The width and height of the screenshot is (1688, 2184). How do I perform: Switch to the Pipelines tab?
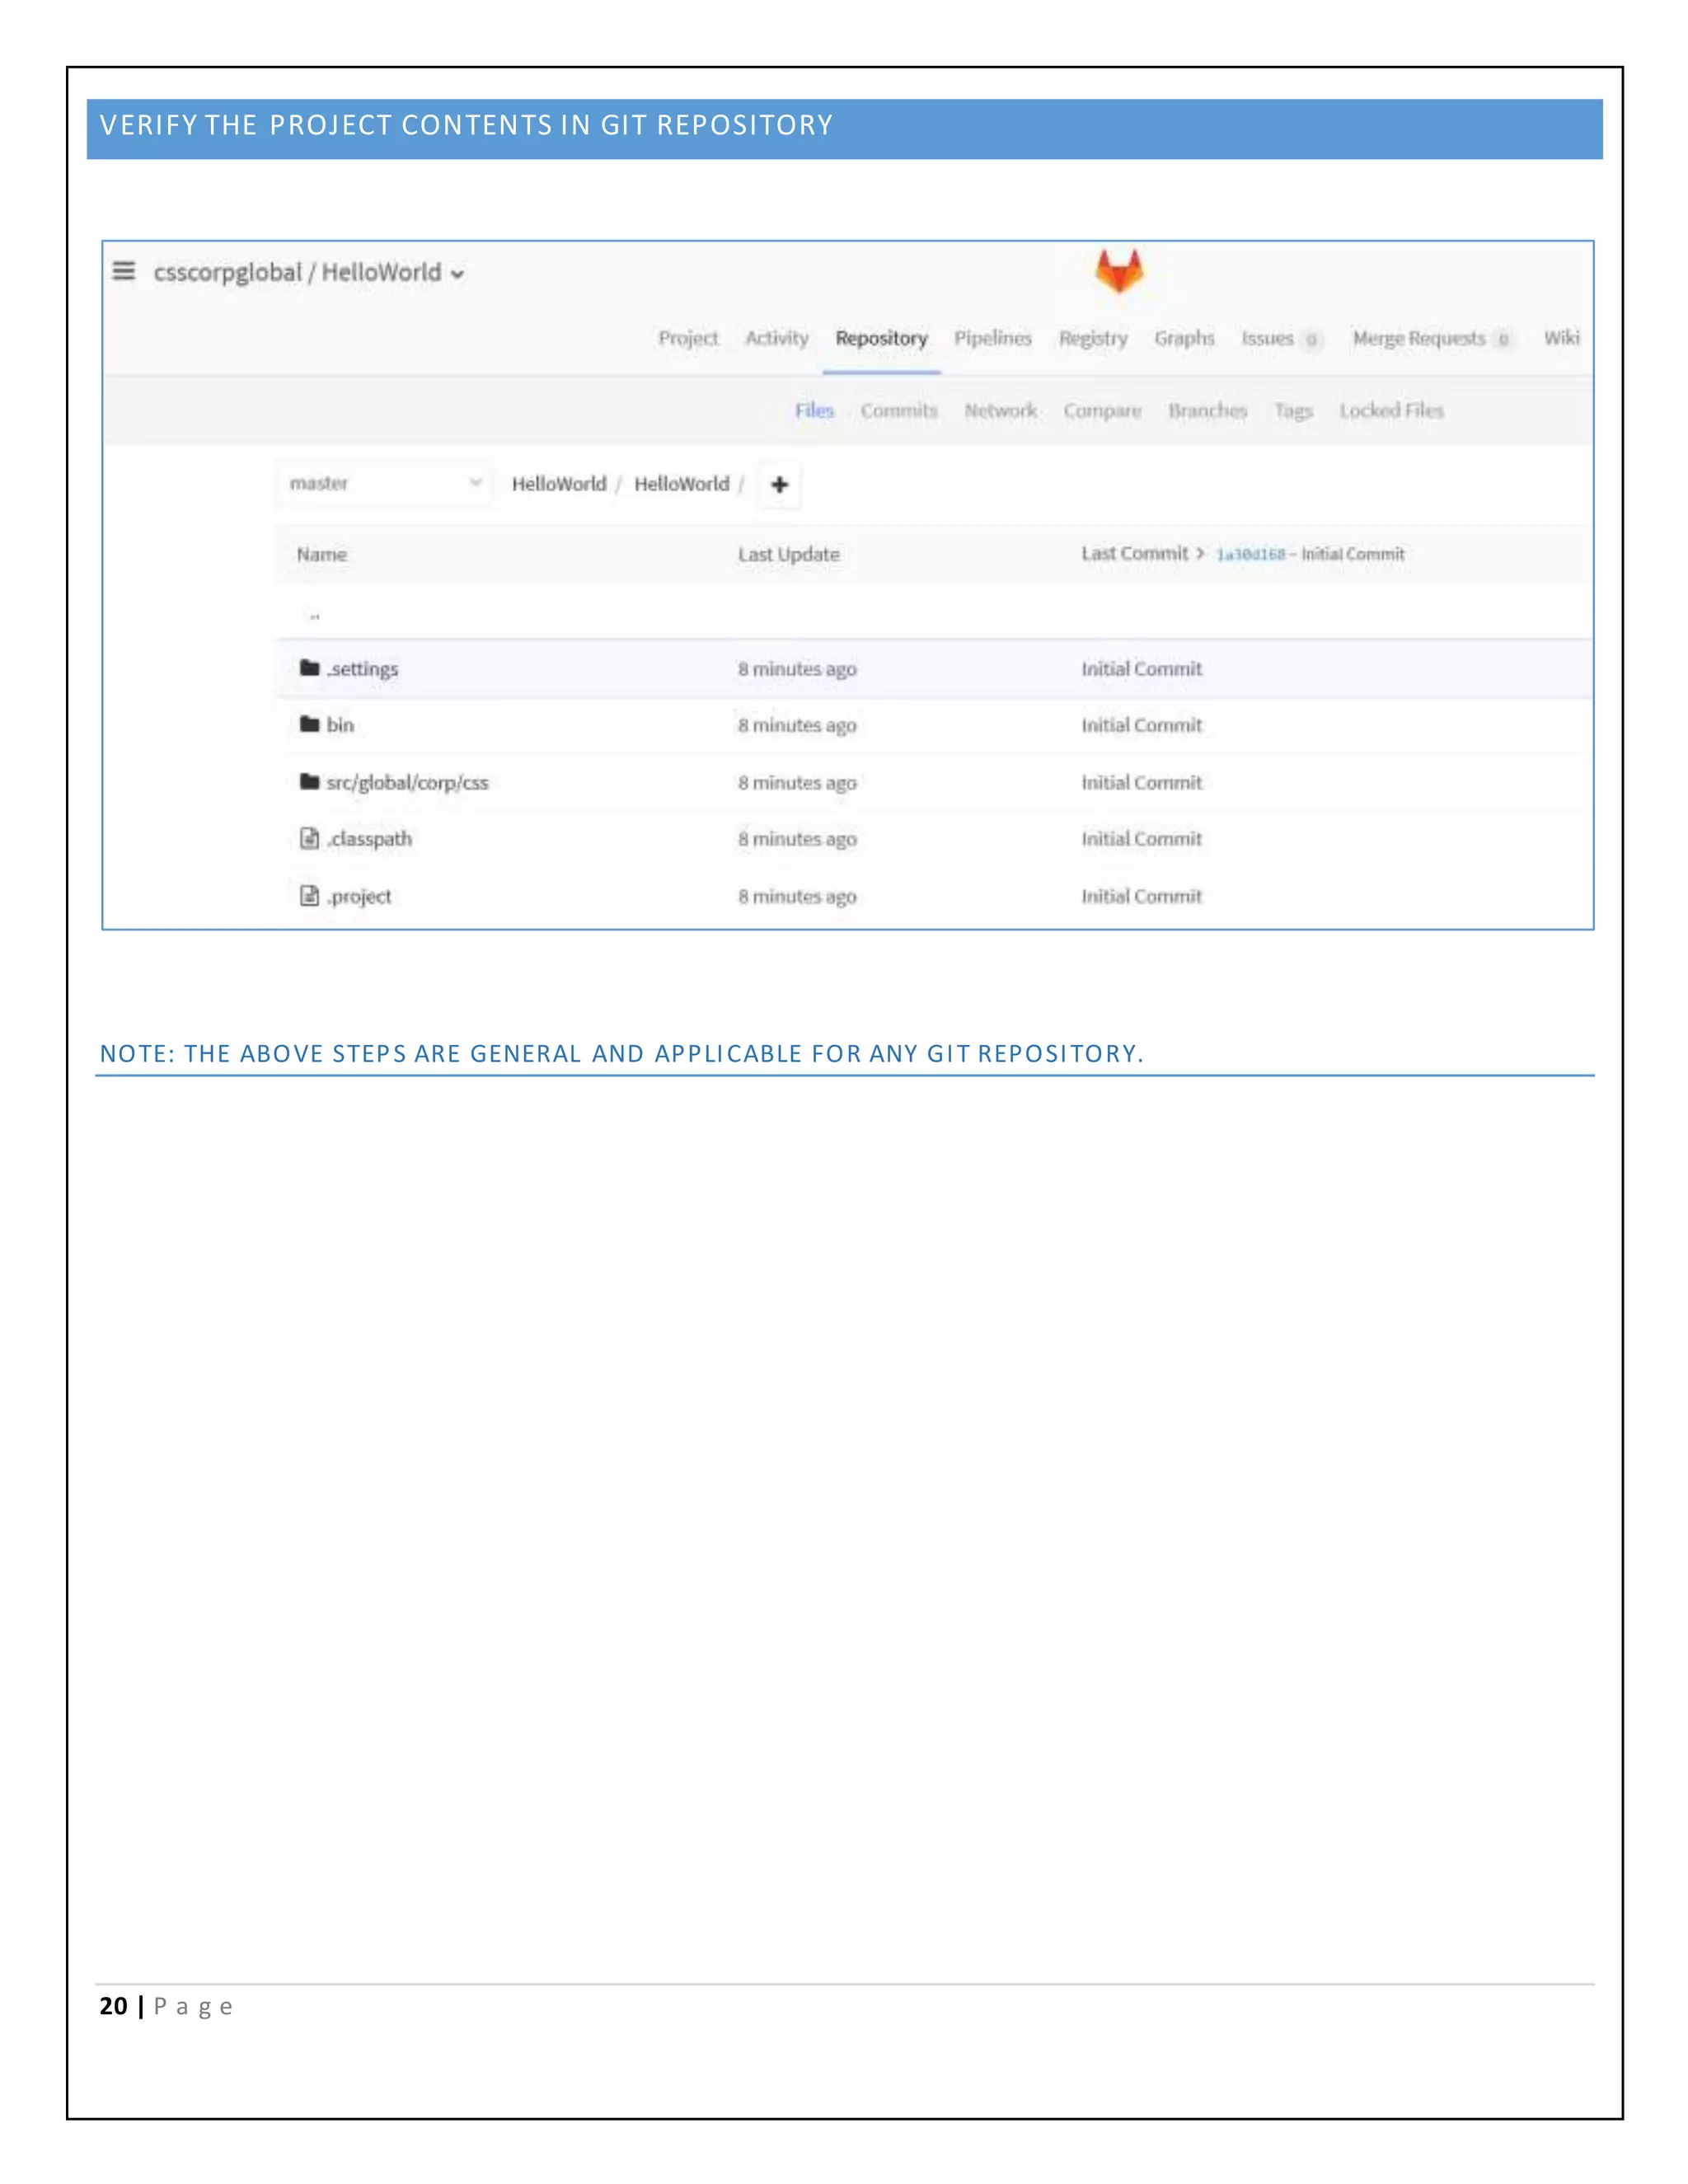point(992,339)
